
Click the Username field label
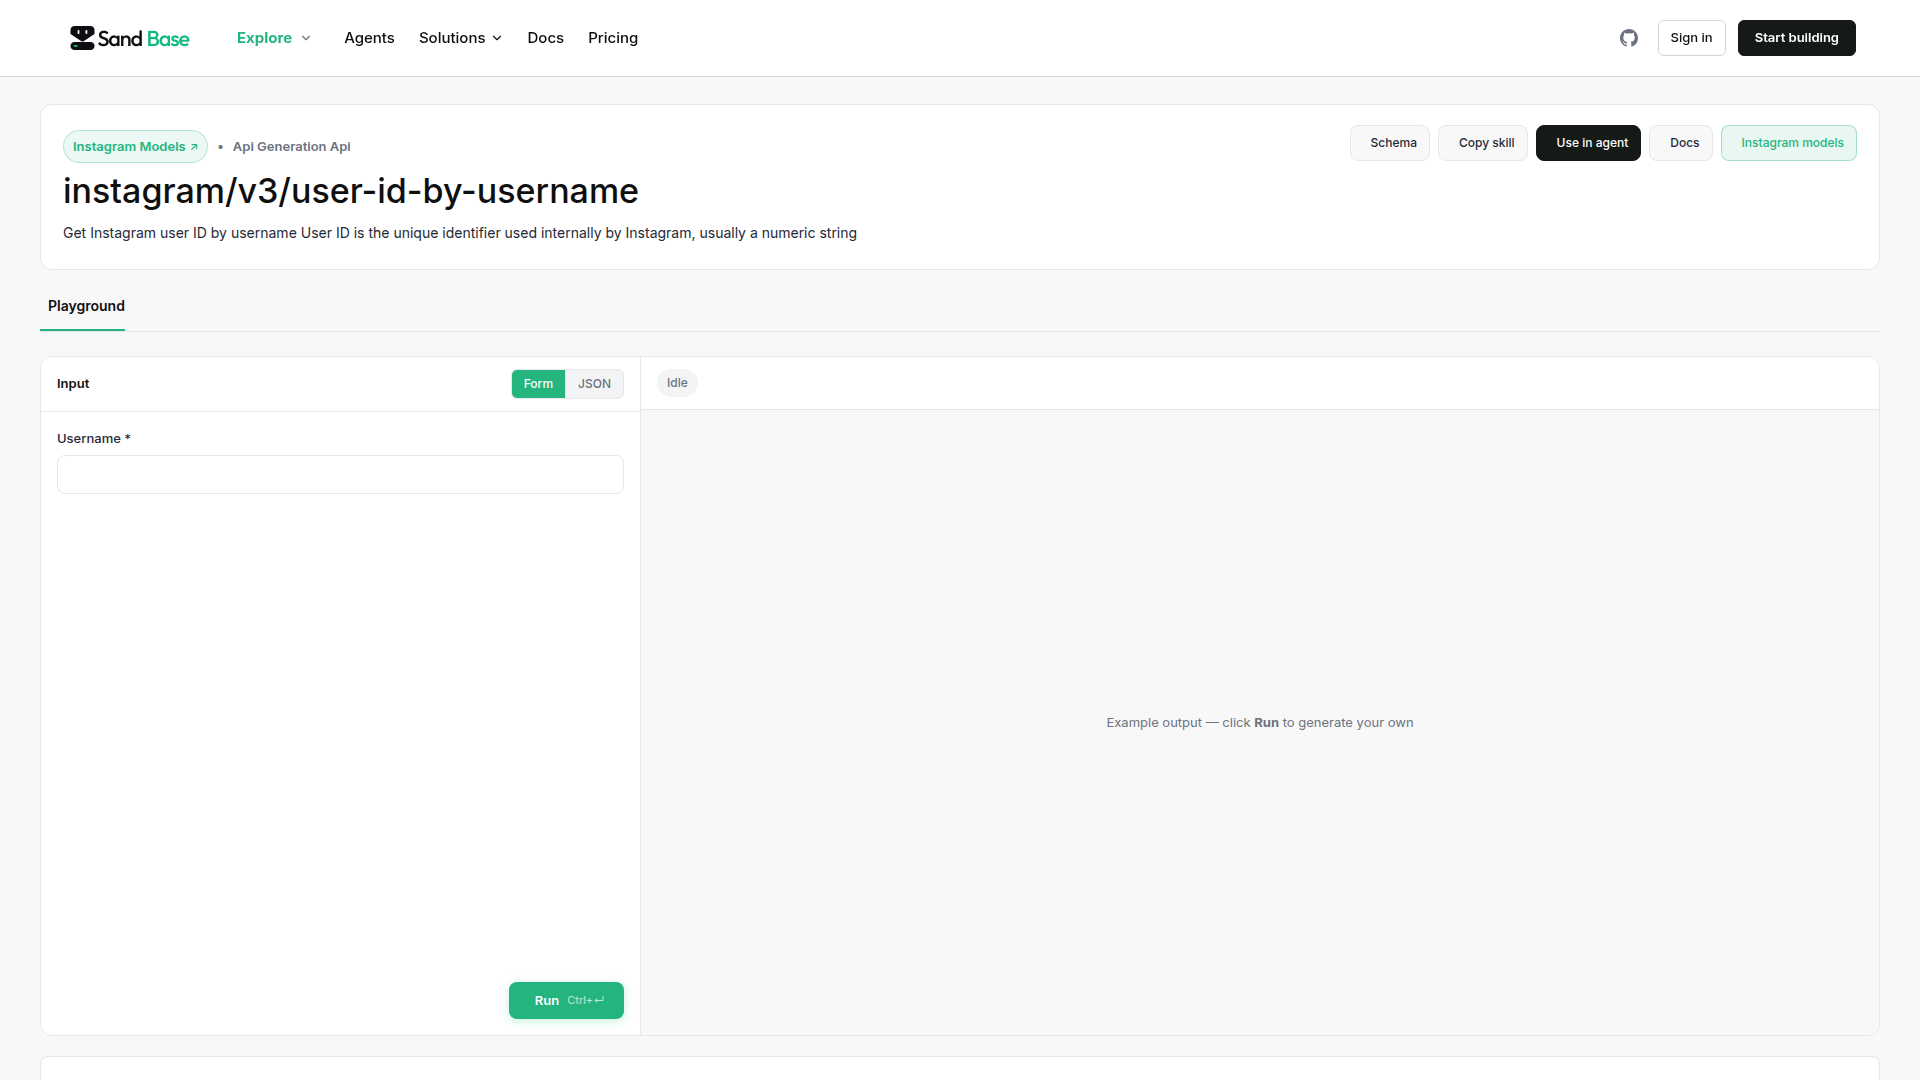[94, 439]
